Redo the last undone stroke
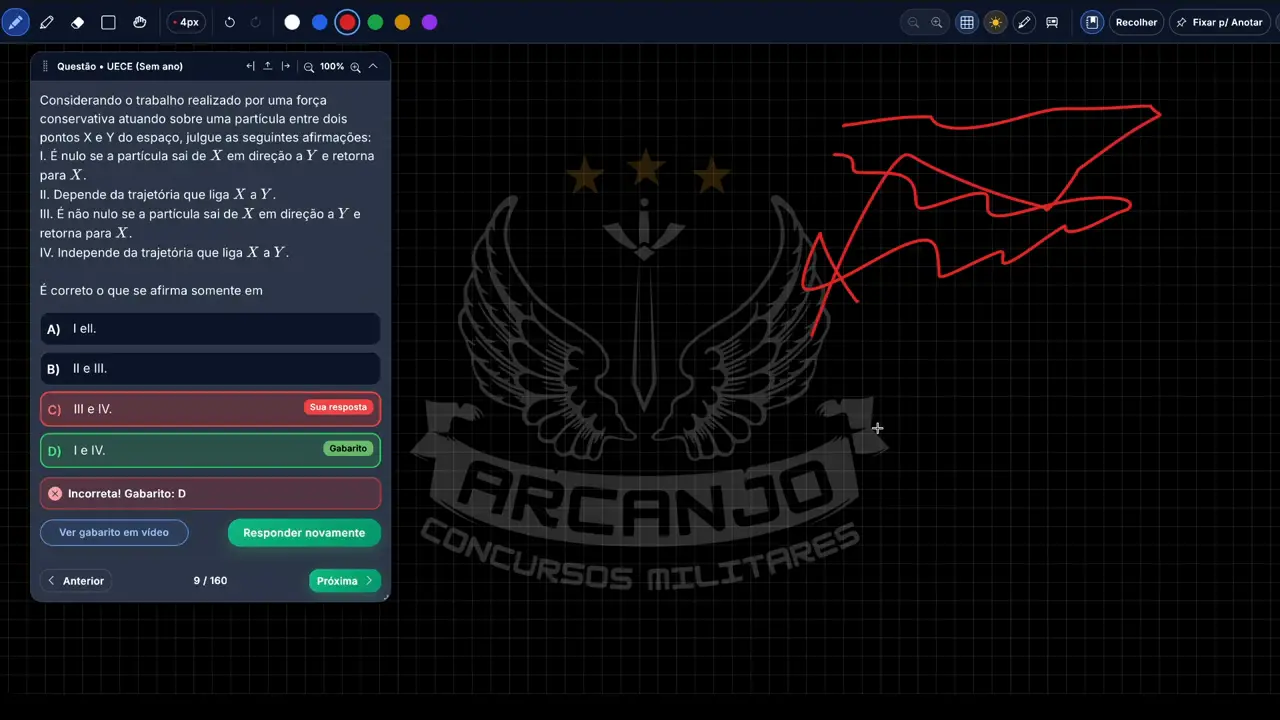 (256, 22)
